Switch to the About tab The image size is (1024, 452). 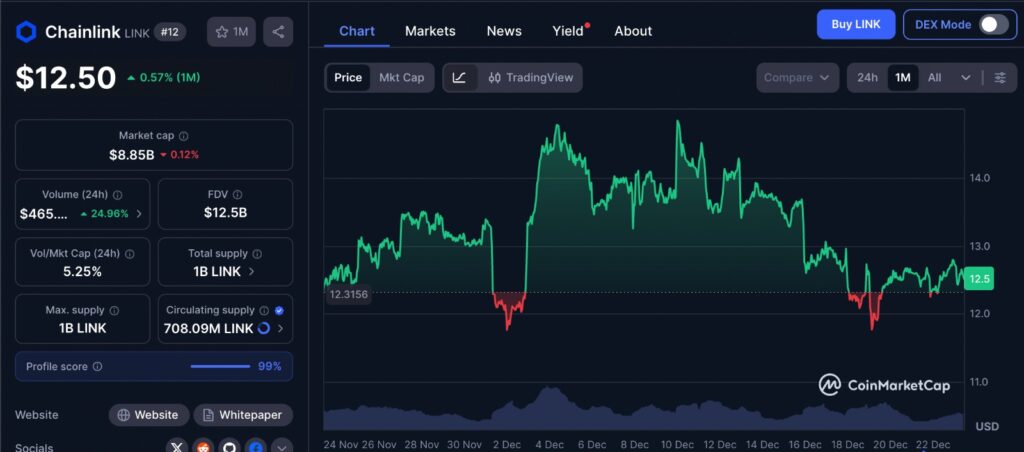click(633, 31)
